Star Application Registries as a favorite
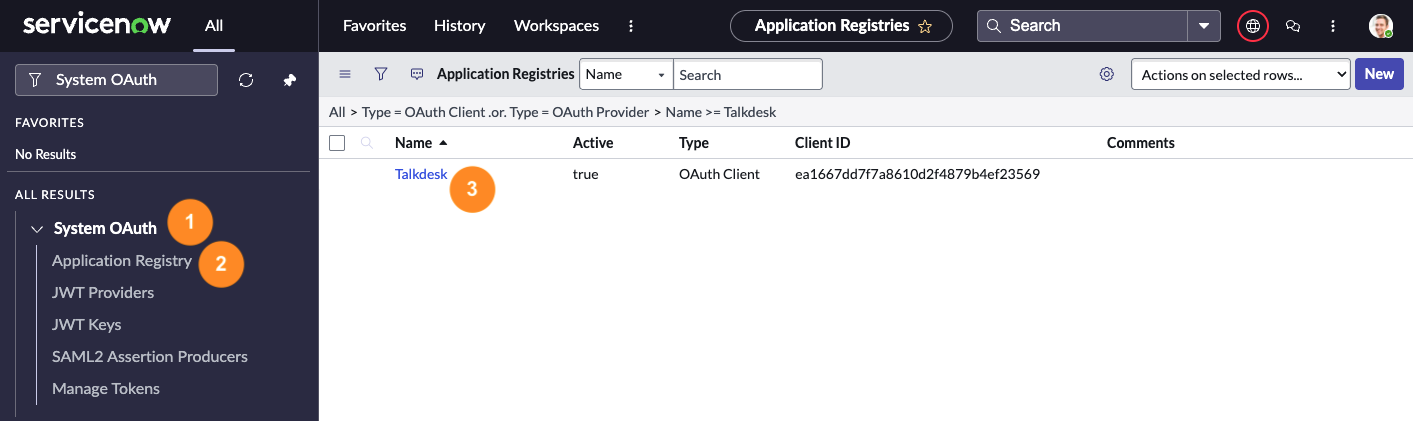The width and height of the screenshot is (1413, 421). pyautogui.click(x=926, y=26)
